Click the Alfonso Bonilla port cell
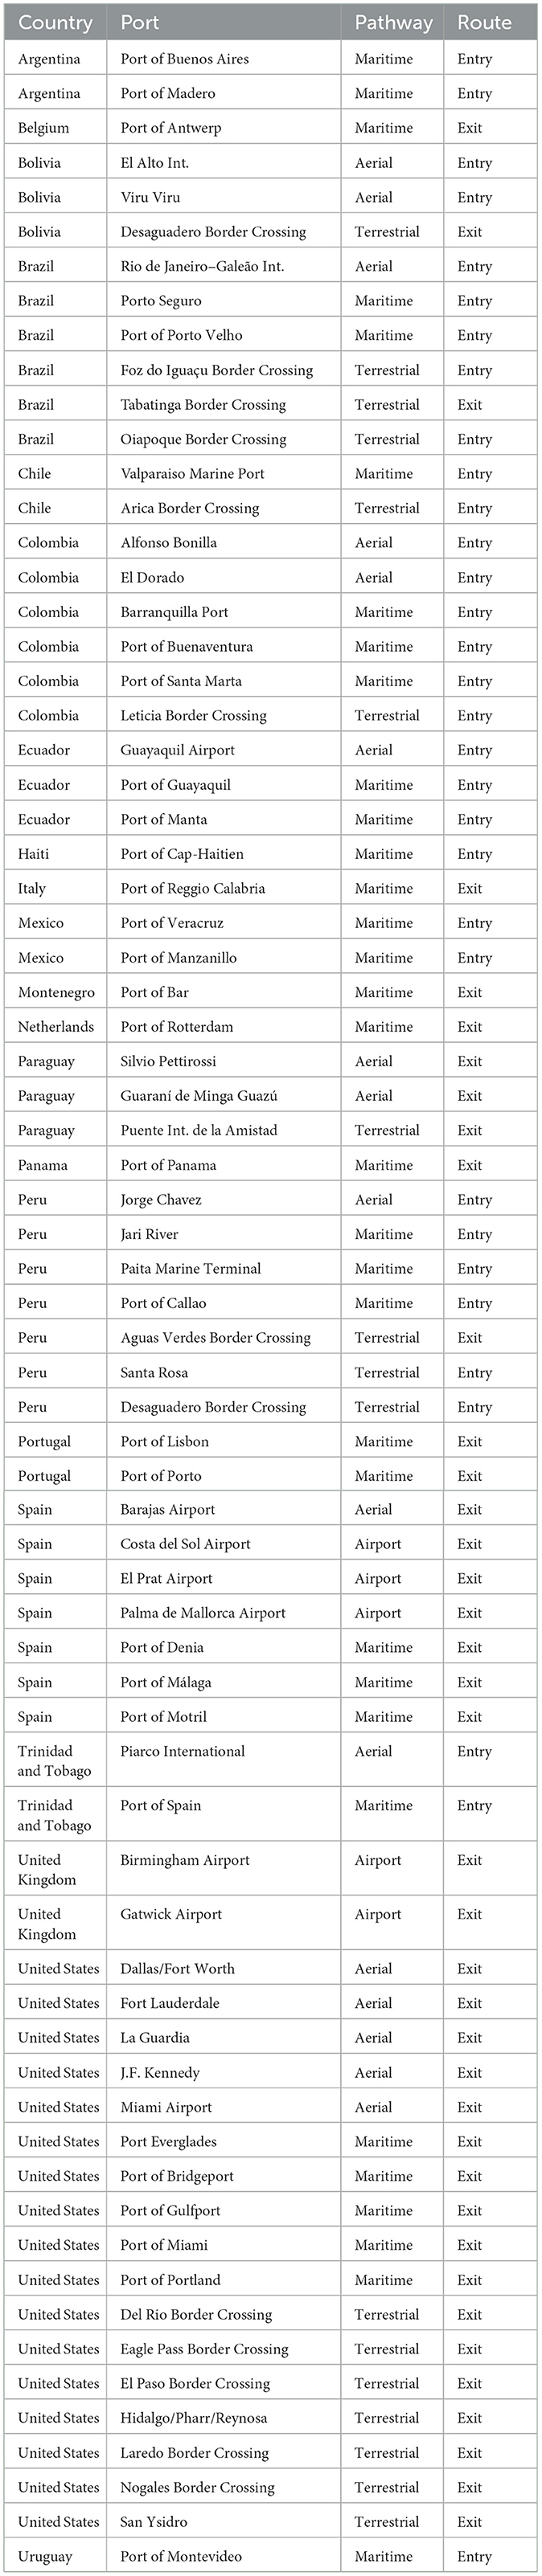This screenshot has width=542, height=2576. coord(169,543)
